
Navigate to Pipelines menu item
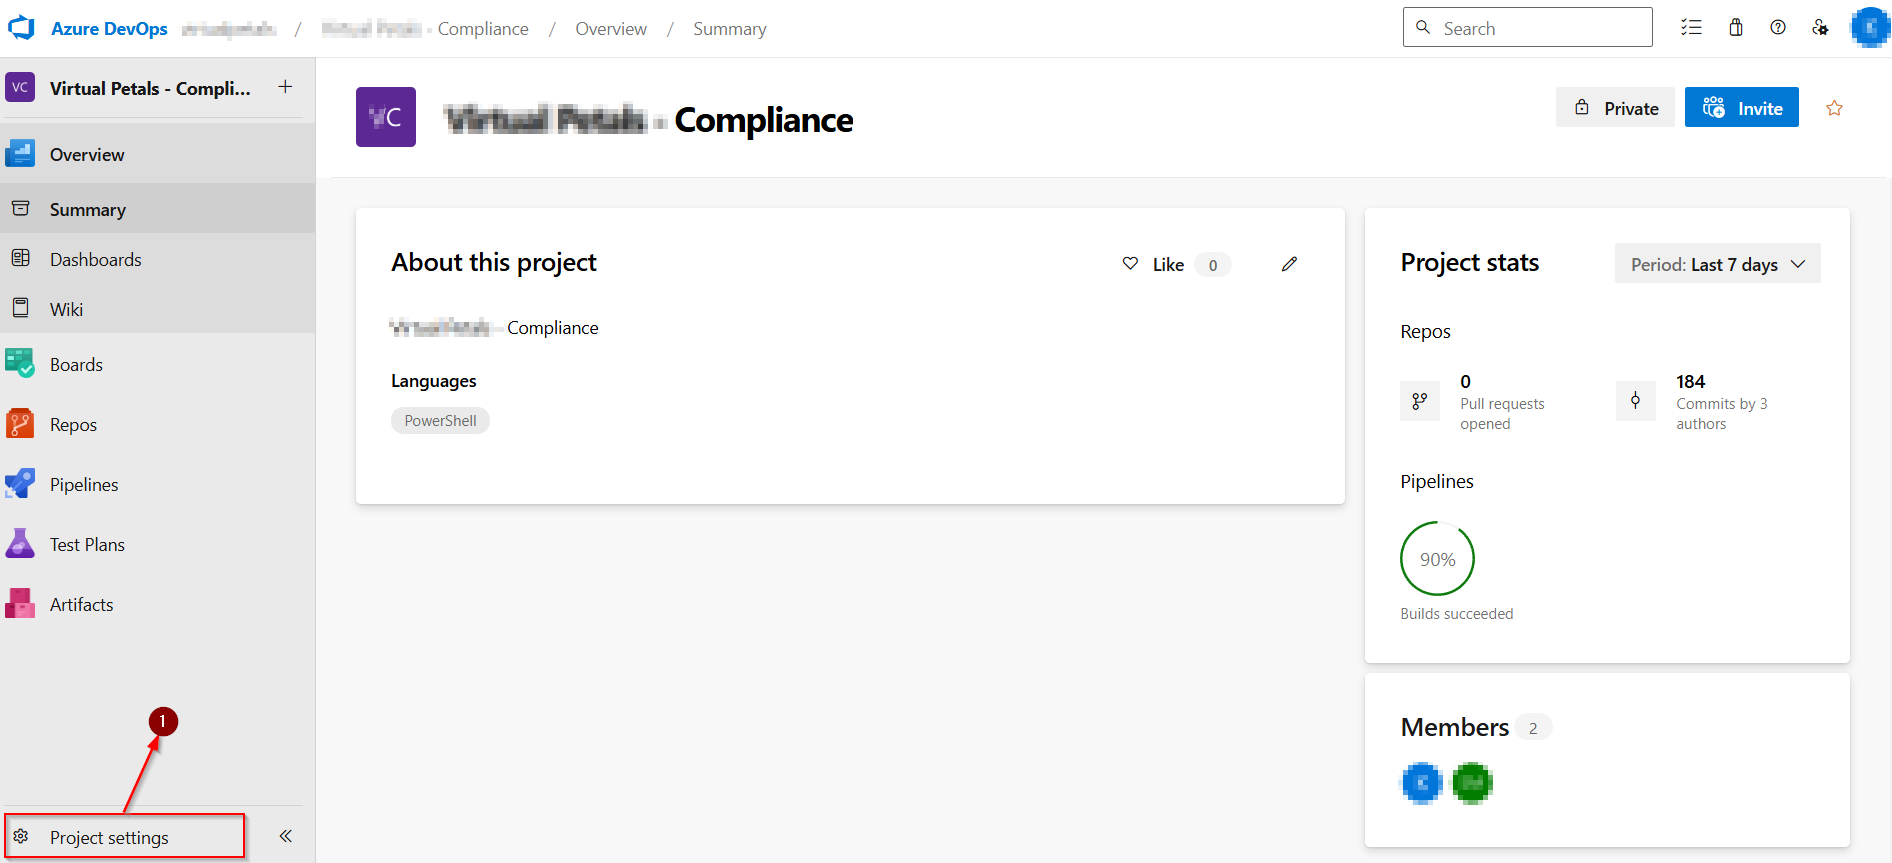point(158,484)
